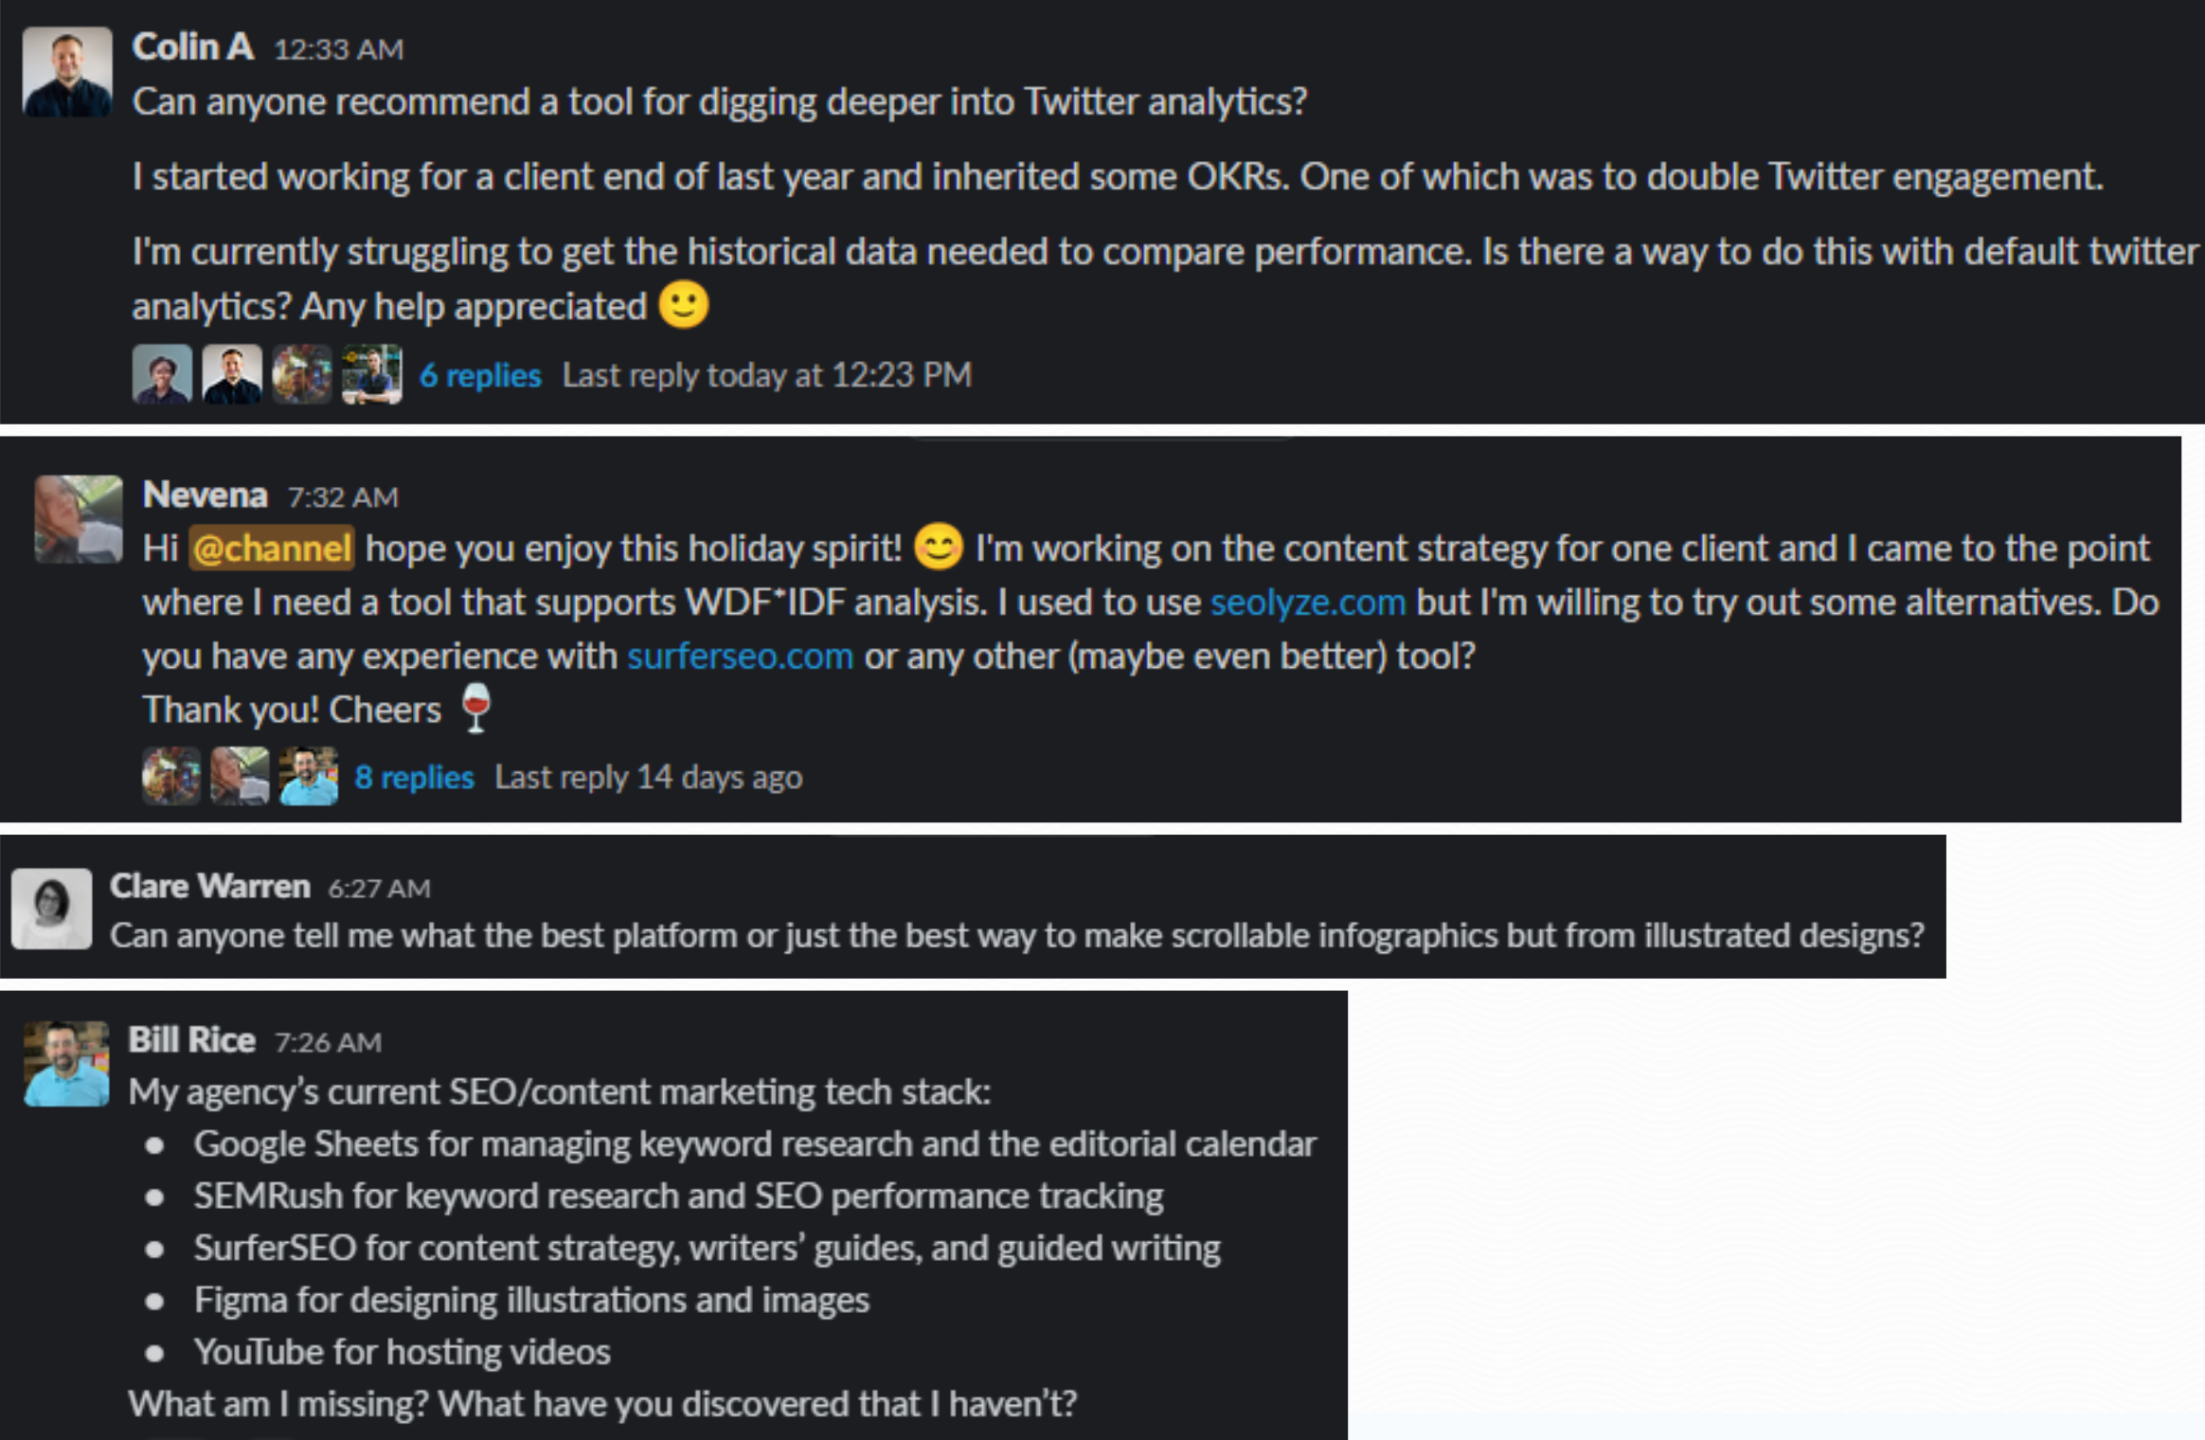This screenshot has height=1440, width=2205.
Task: Click 'Last reply today at 12:23 PM'
Action: click(766, 375)
